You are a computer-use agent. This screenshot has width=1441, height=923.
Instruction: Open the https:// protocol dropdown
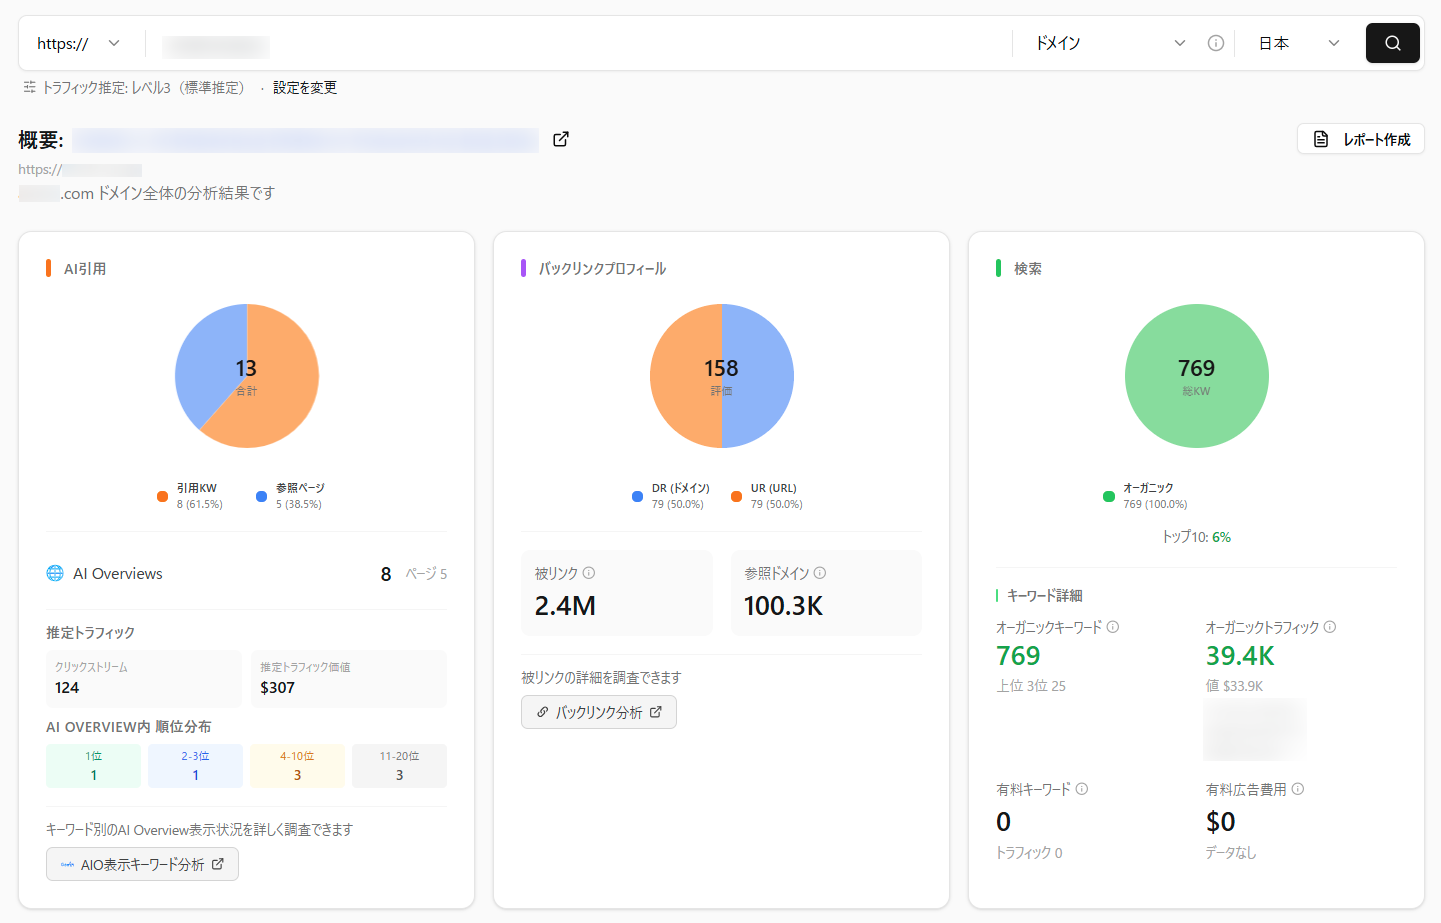click(x=78, y=43)
